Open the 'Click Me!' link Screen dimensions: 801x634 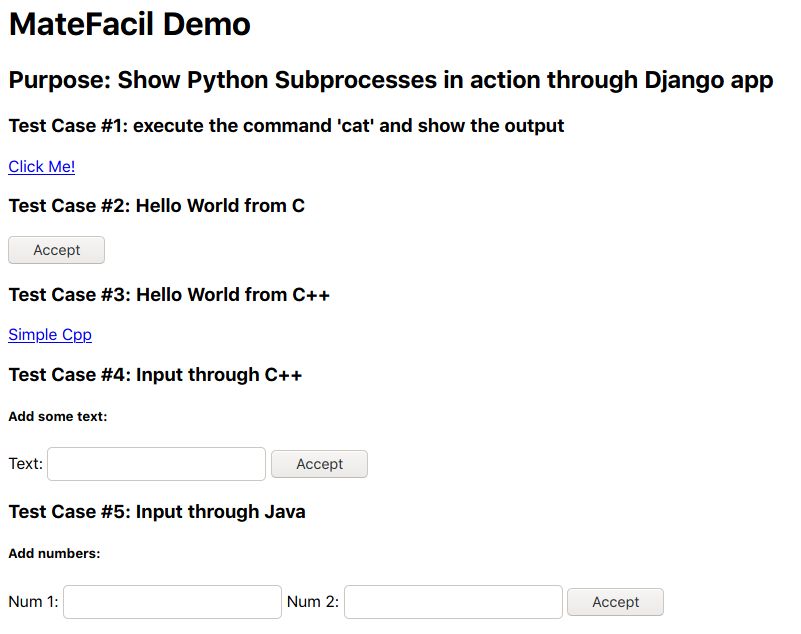click(41, 167)
